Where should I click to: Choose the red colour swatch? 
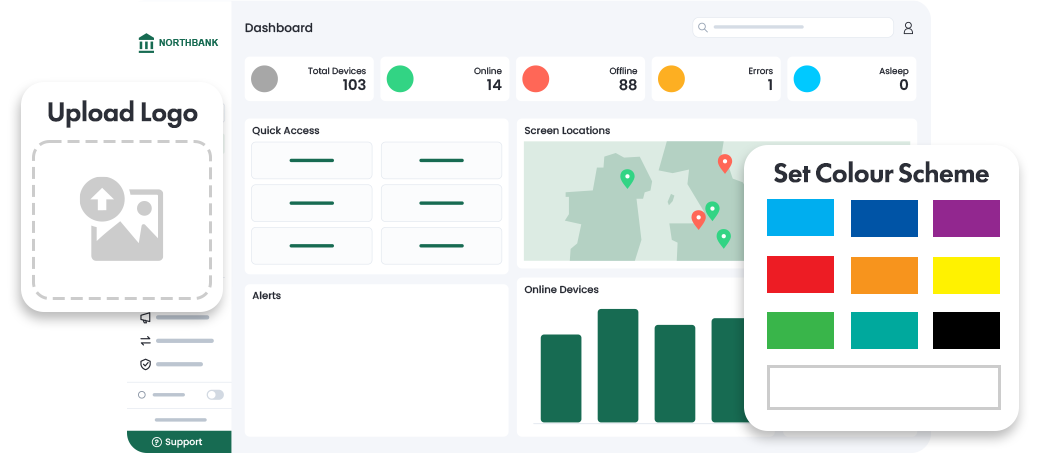tap(800, 275)
